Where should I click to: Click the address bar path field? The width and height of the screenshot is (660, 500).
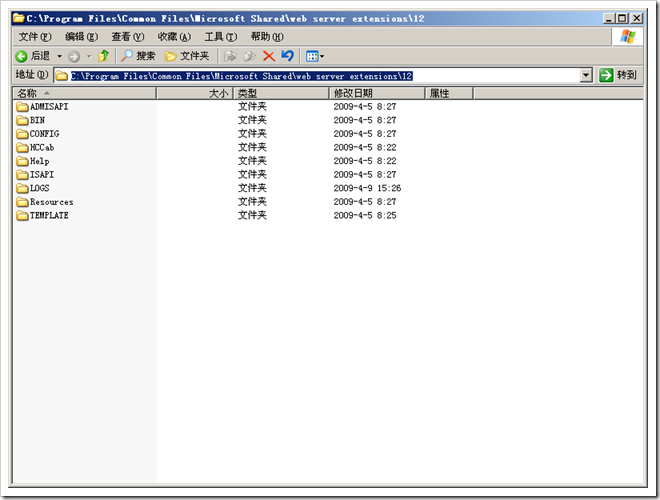317,76
